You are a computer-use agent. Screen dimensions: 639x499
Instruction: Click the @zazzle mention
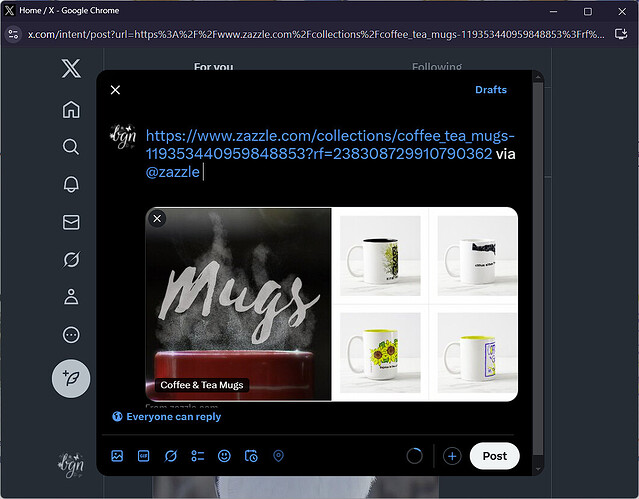point(173,172)
